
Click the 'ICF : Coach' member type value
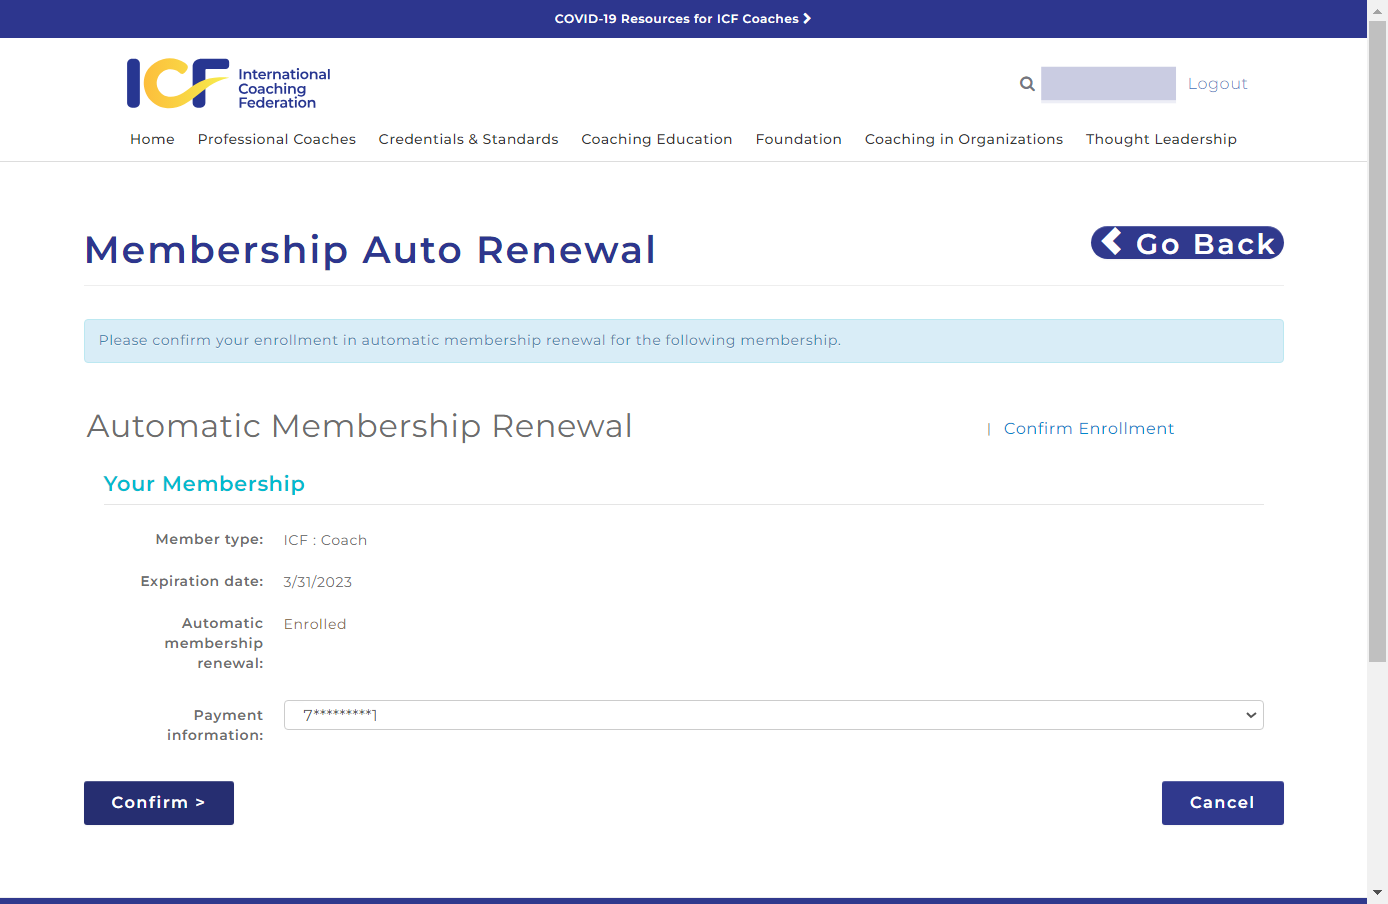(x=325, y=540)
